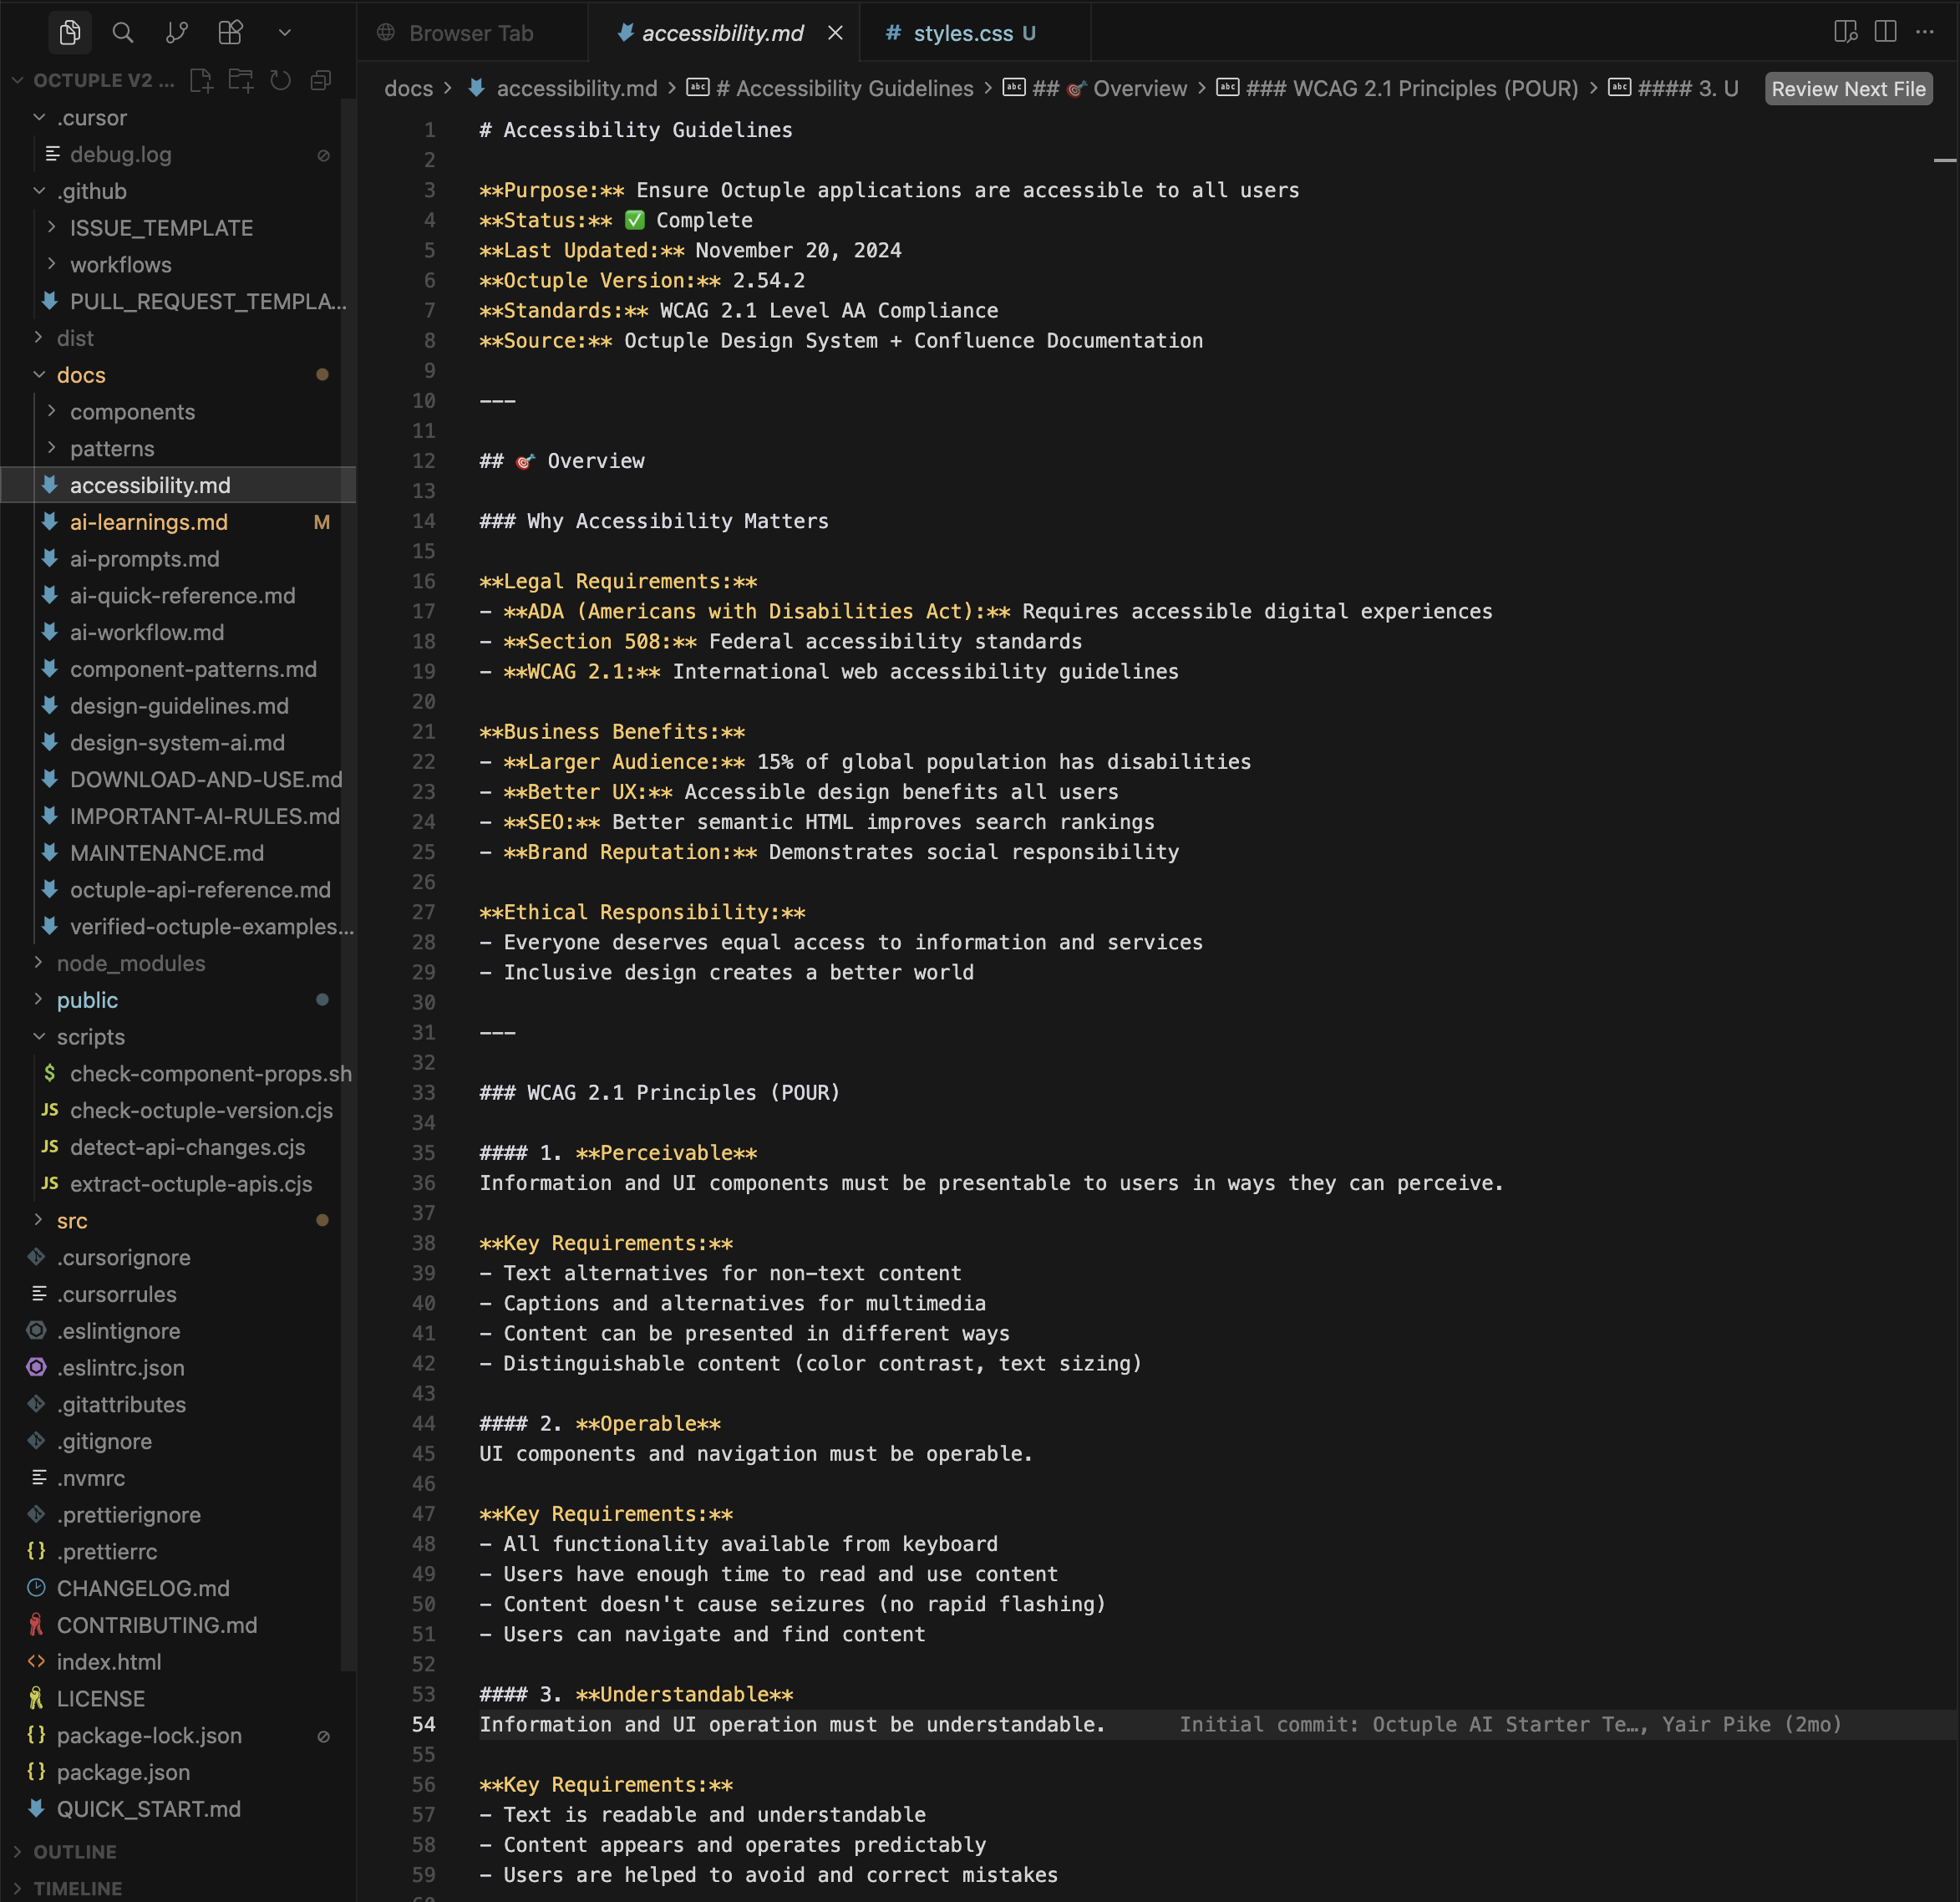Open the Search view icon
Screen dimensions: 1960x1902
123,33
